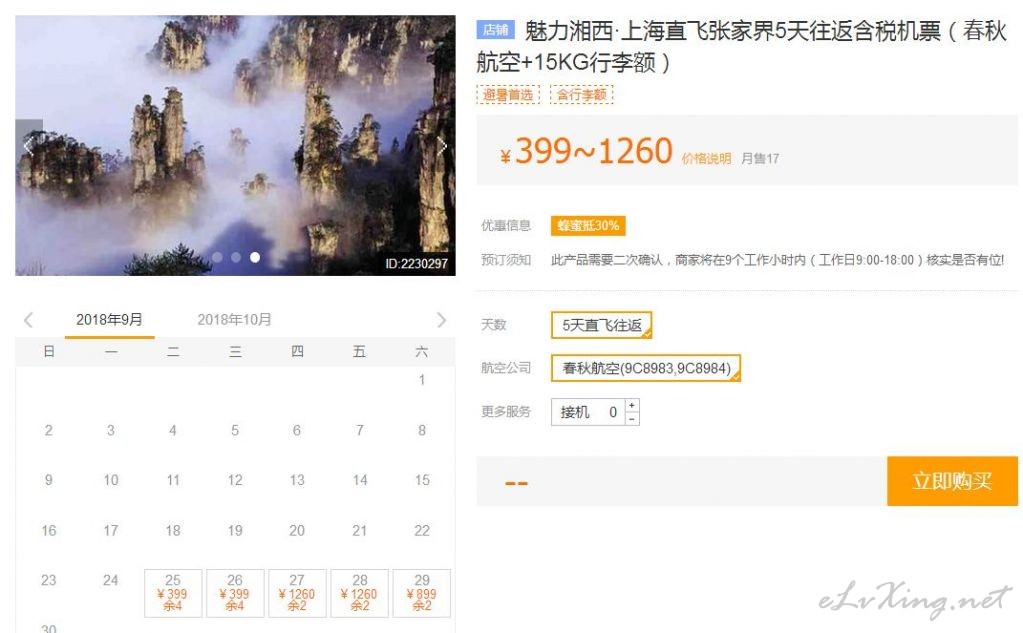1023x633 pixels.
Task: Pick September 28 priced ¥1260
Action: tap(359, 593)
